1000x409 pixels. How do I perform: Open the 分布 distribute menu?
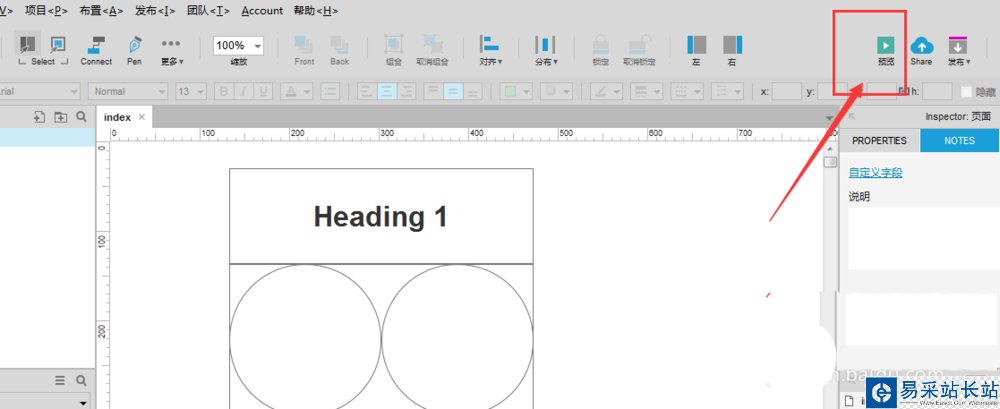click(x=546, y=50)
